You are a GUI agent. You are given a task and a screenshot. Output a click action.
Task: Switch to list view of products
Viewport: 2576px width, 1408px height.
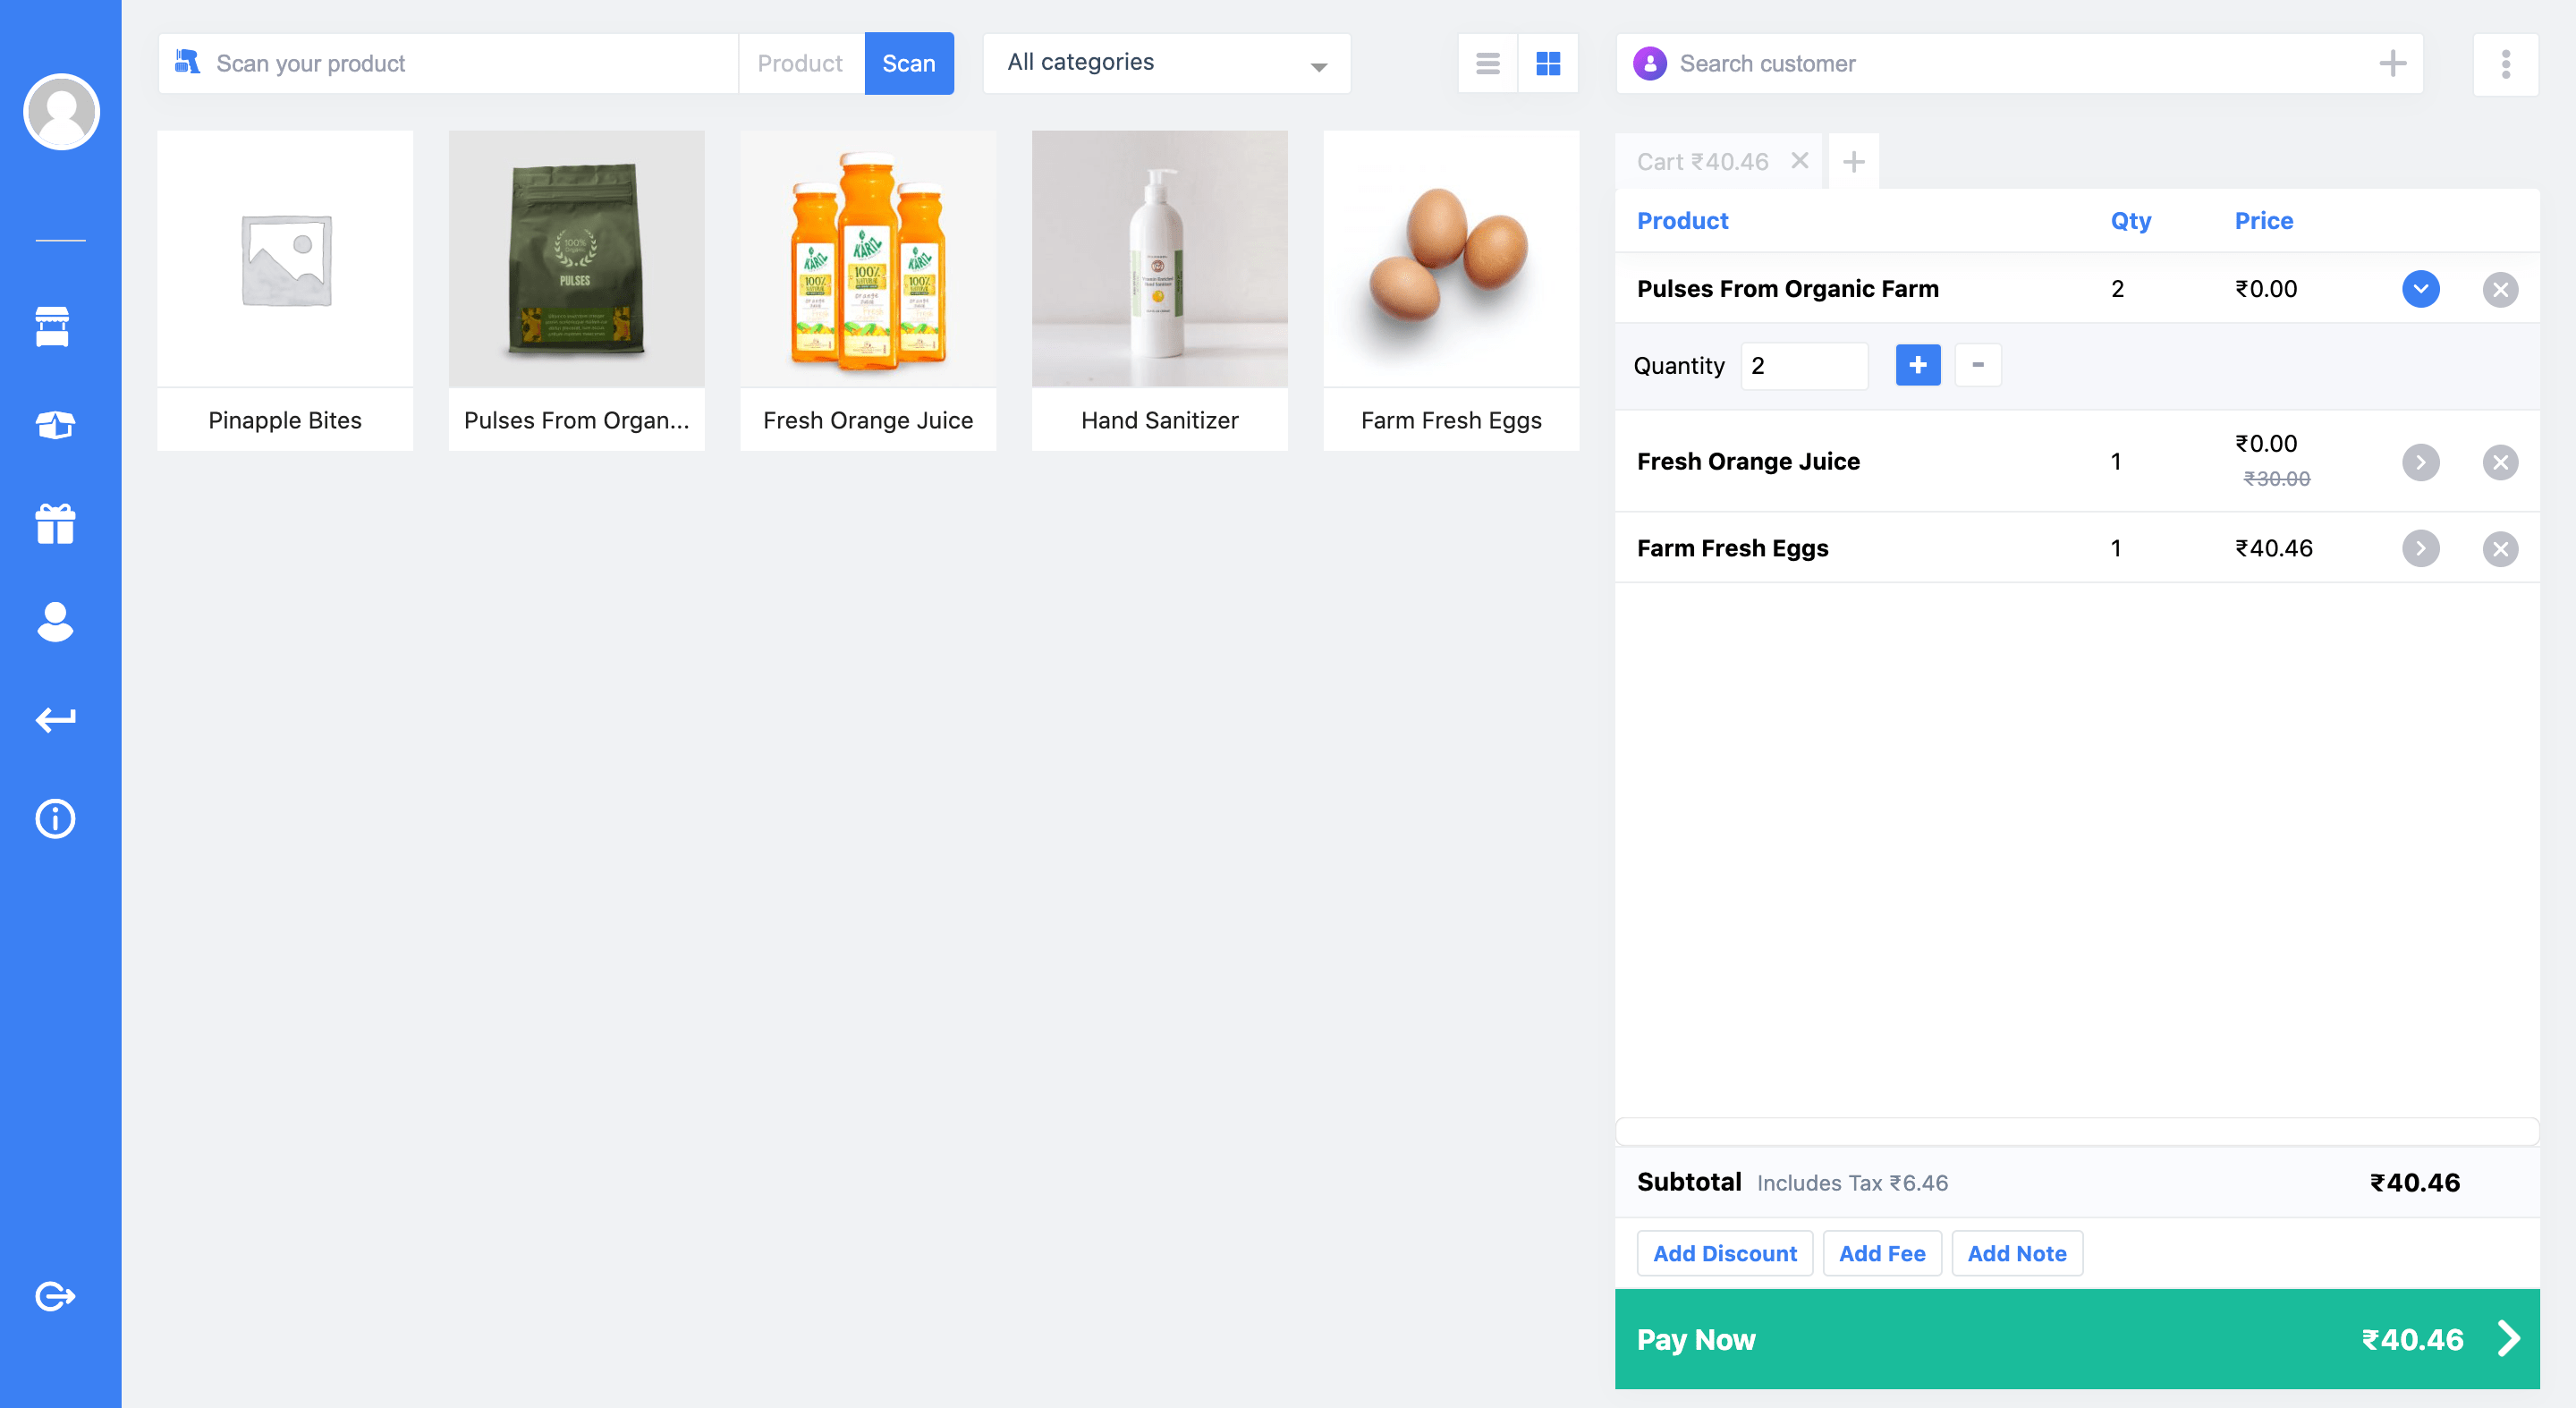(x=1487, y=63)
